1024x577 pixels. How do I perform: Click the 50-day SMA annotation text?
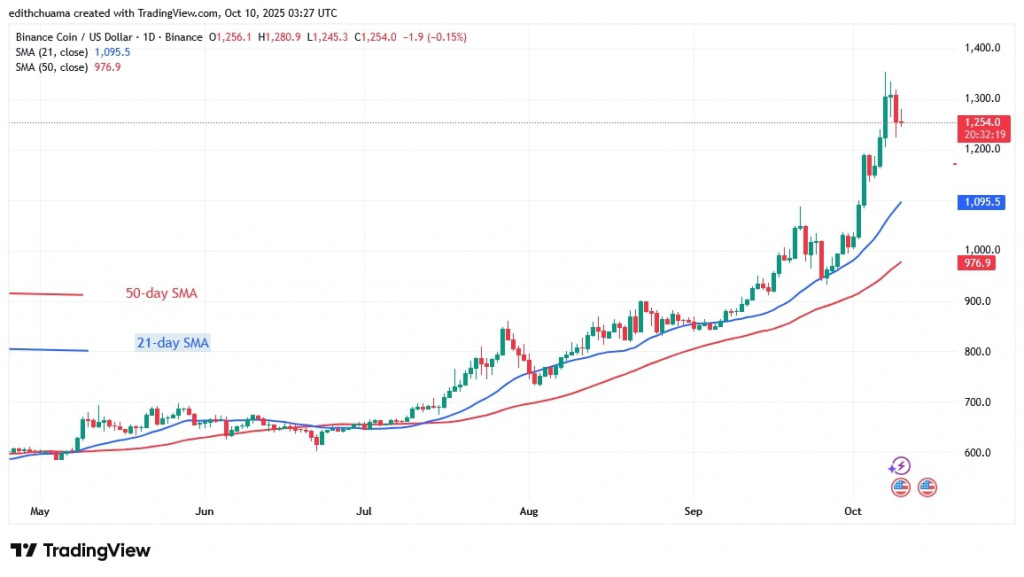[161, 293]
